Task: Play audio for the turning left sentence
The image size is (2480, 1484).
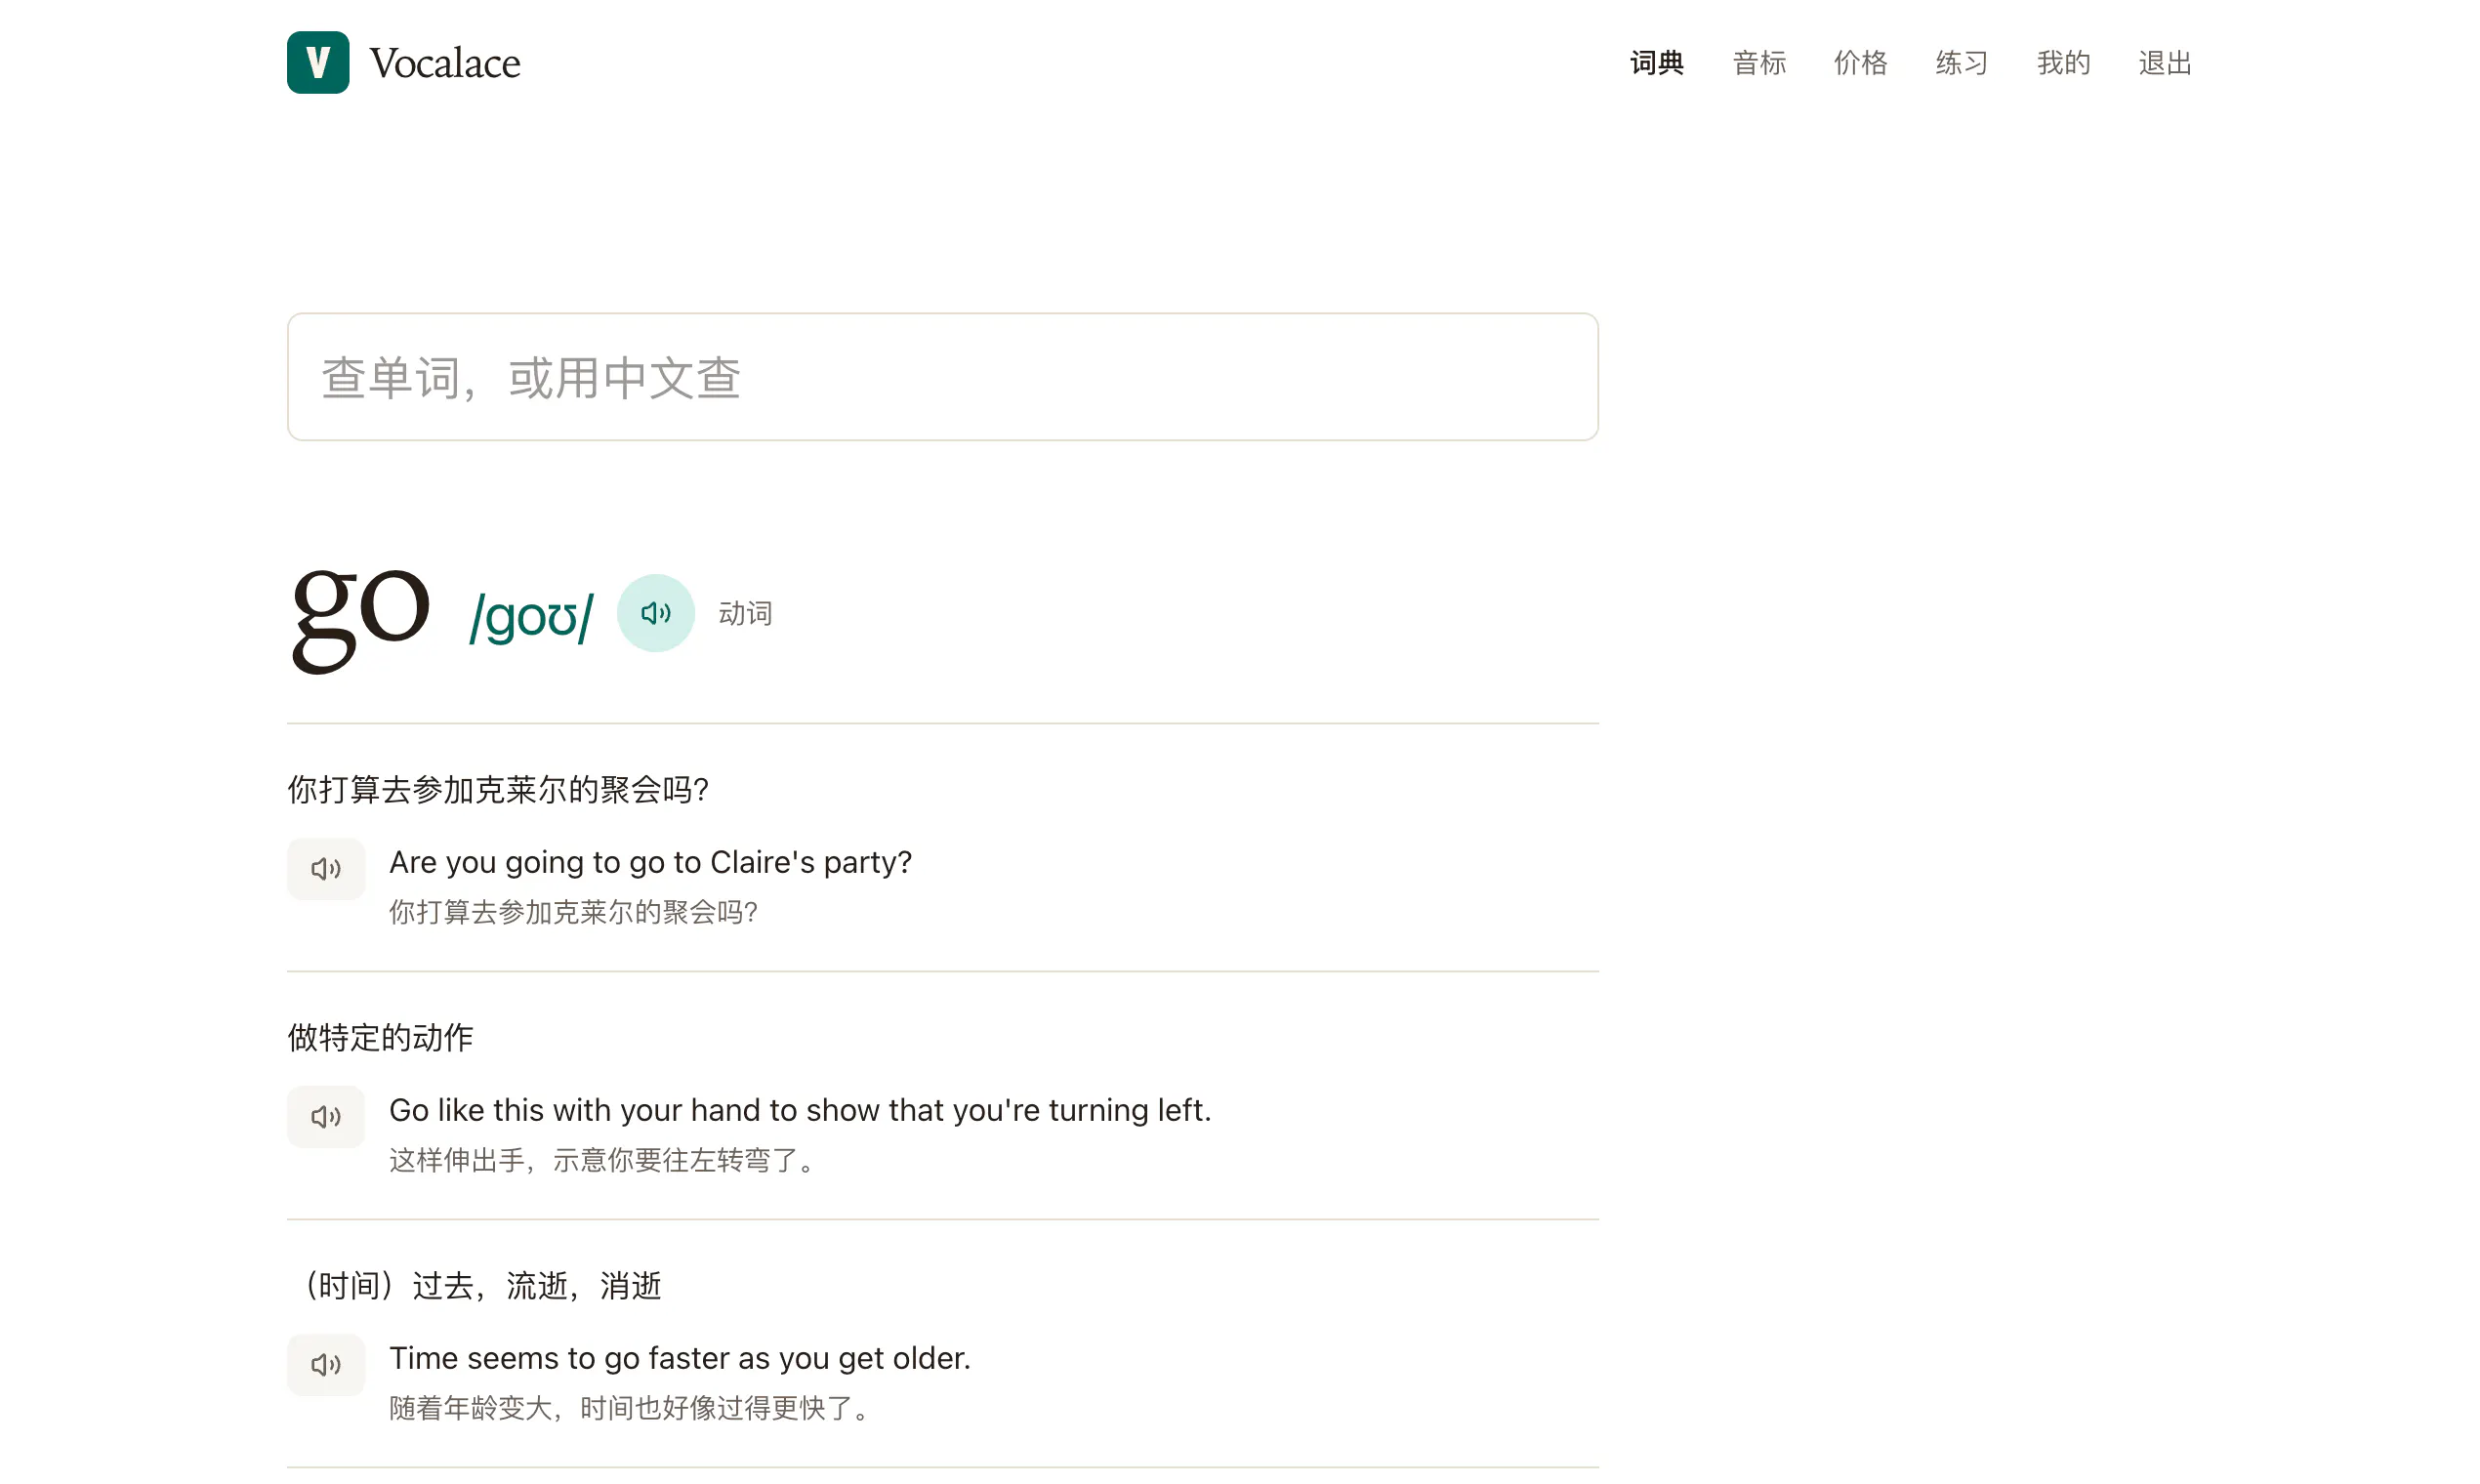Action: [326, 1117]
